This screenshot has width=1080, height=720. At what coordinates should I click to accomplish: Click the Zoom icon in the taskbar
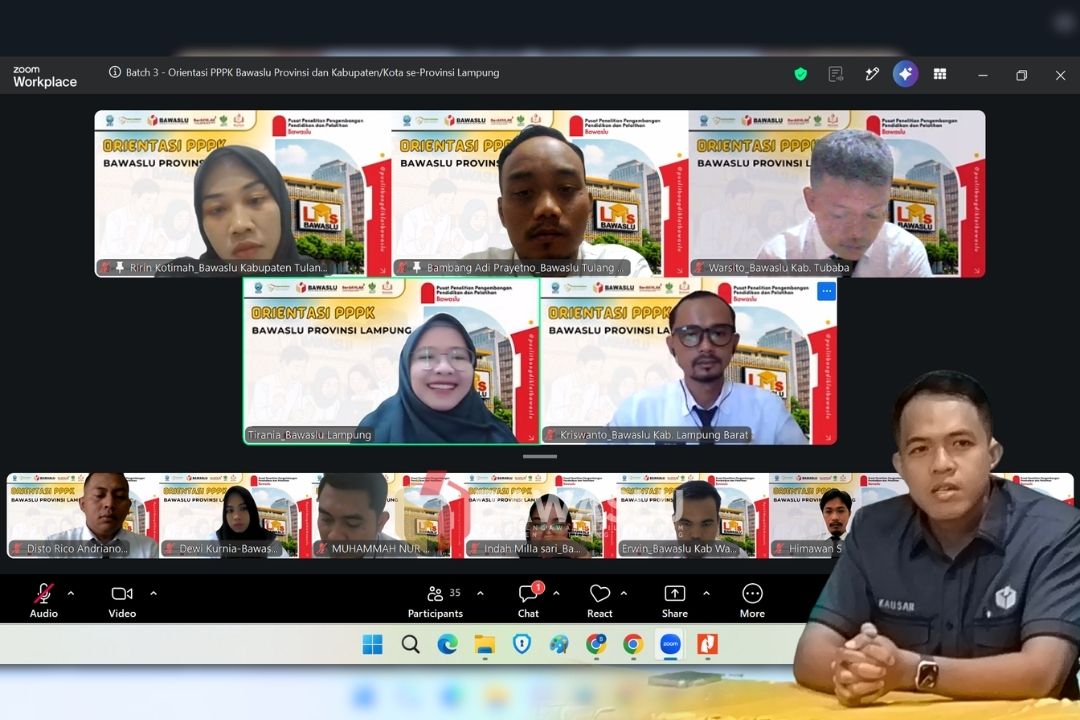pos(670,644)
